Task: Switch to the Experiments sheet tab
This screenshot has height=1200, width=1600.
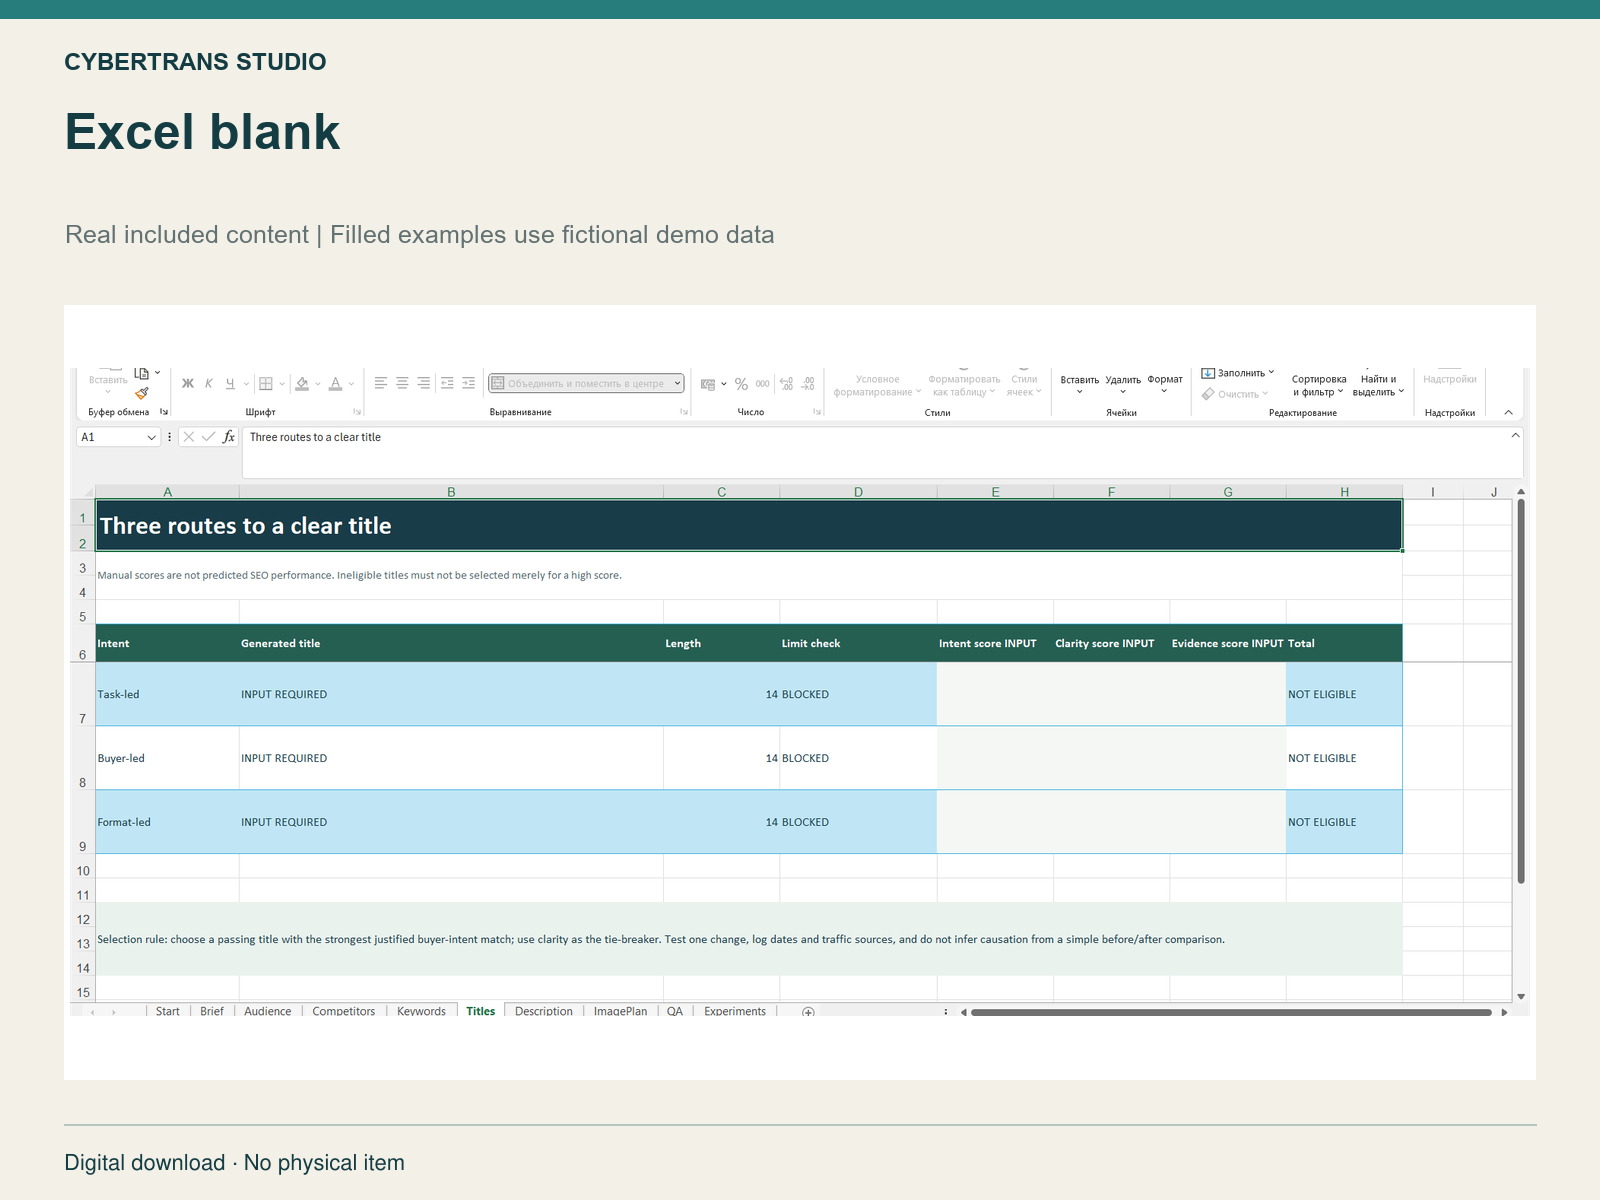Action: click(x=735, y=1011)
